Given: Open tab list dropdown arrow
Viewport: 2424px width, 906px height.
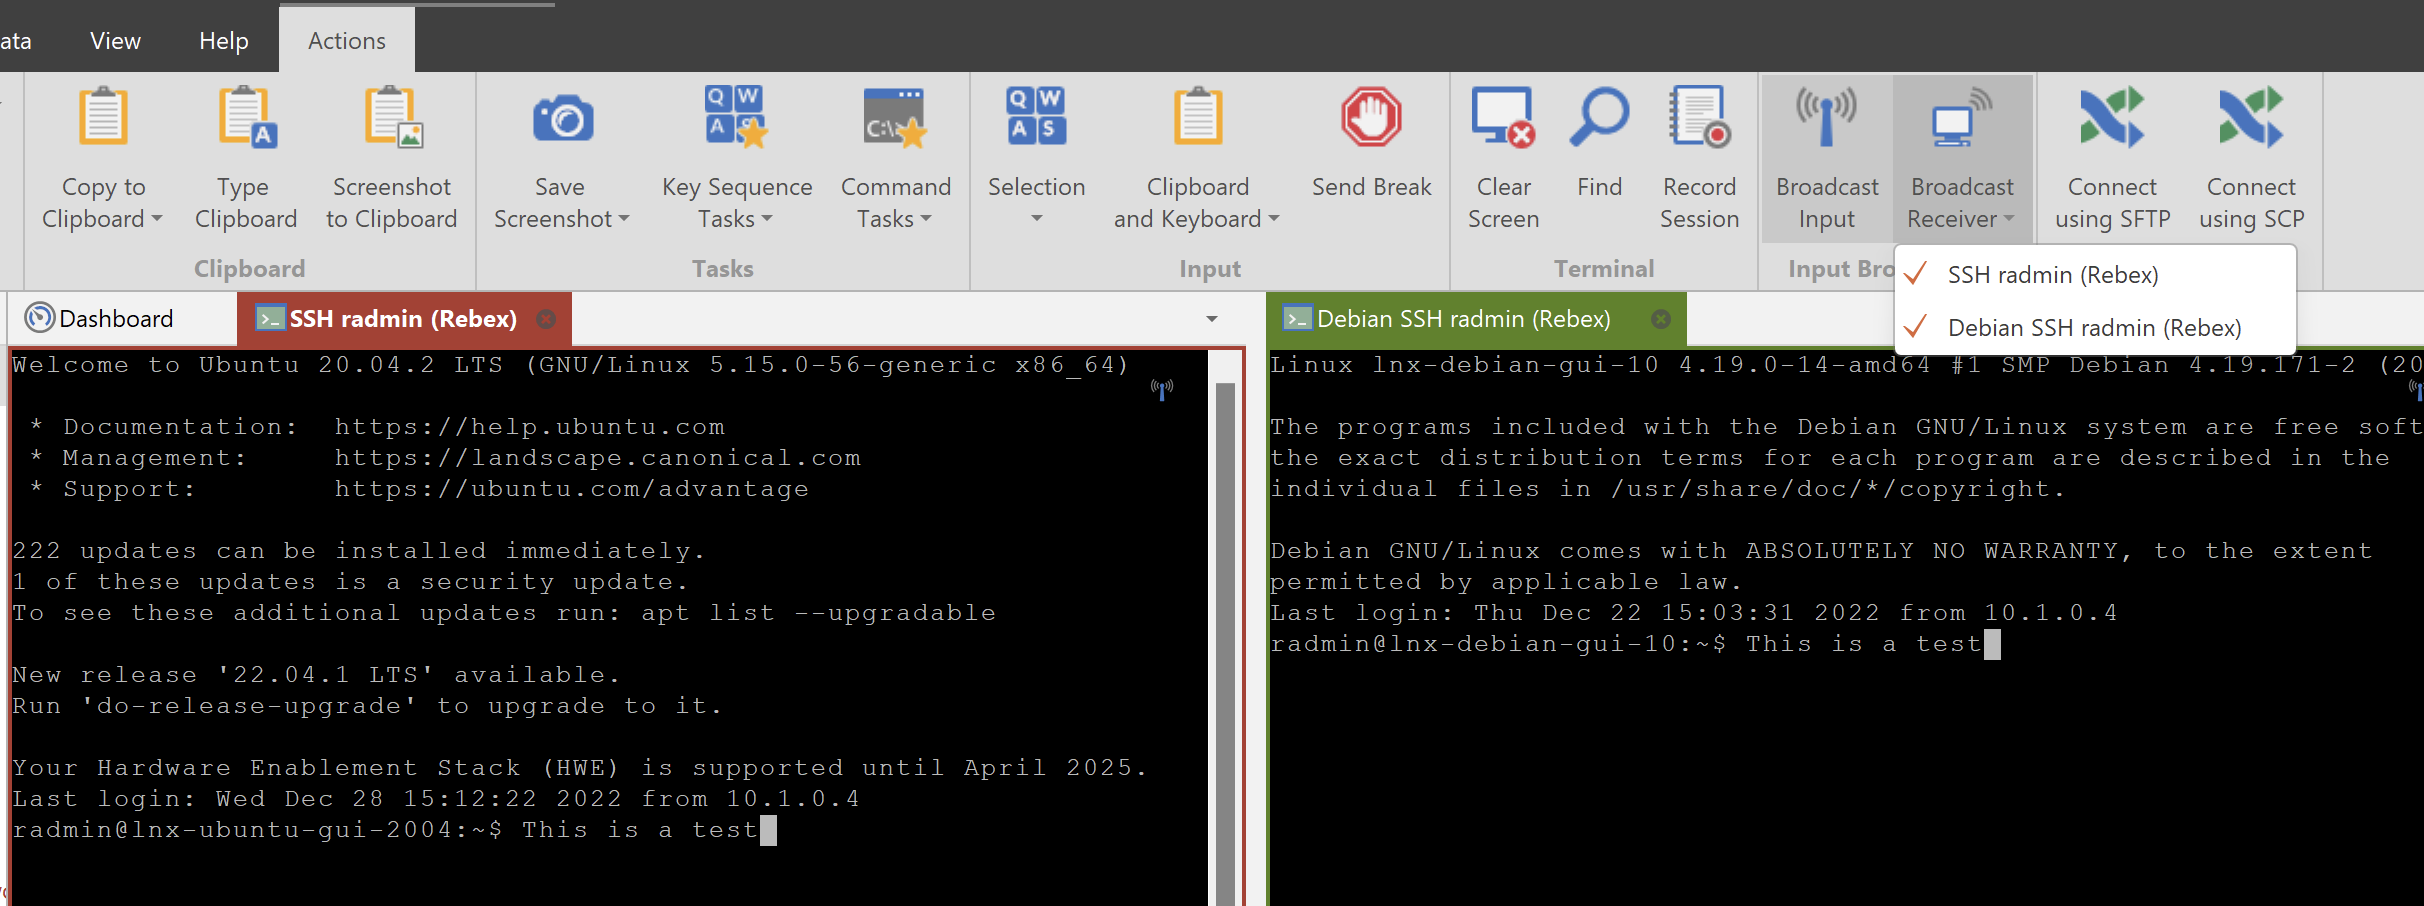Looking at the screenshot, I should pos(1212,319).
